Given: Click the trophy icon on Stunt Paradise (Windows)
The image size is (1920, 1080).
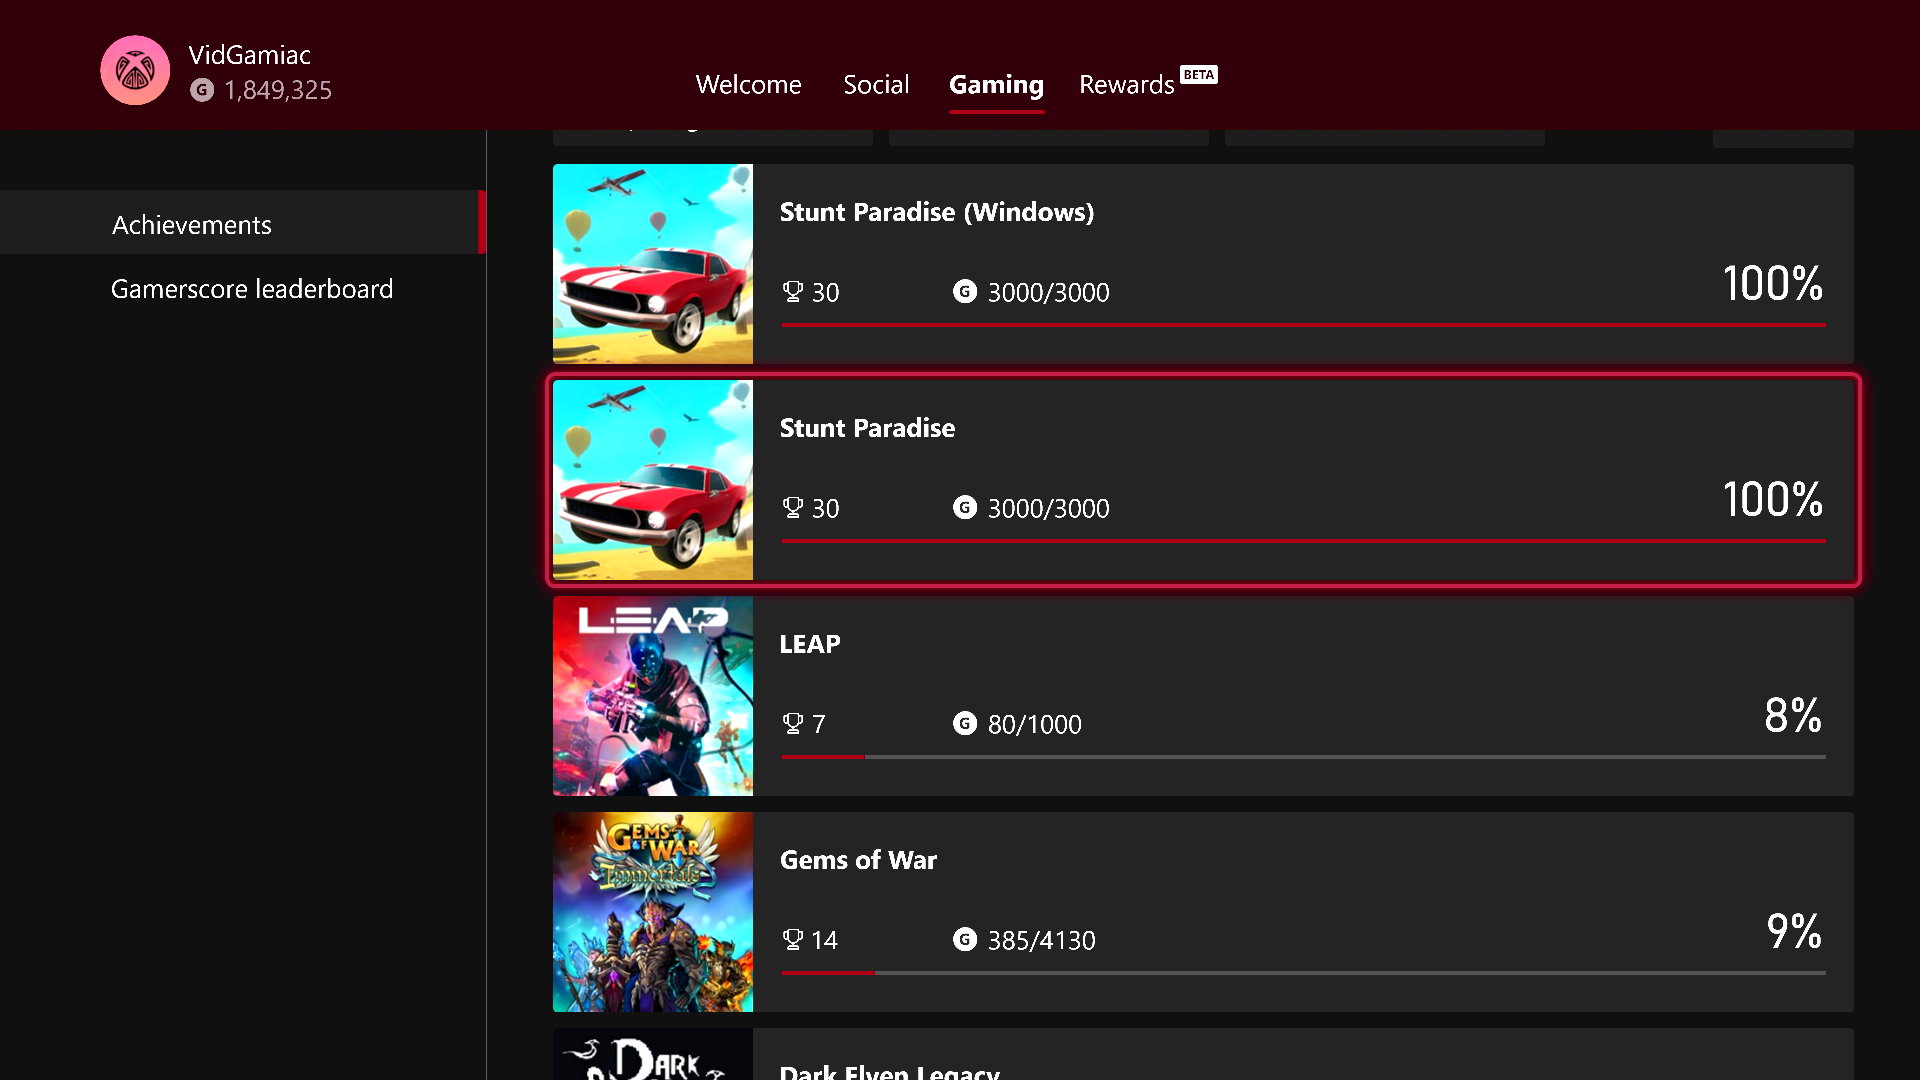Looking at the screenshot, I should tap(792, 291).
